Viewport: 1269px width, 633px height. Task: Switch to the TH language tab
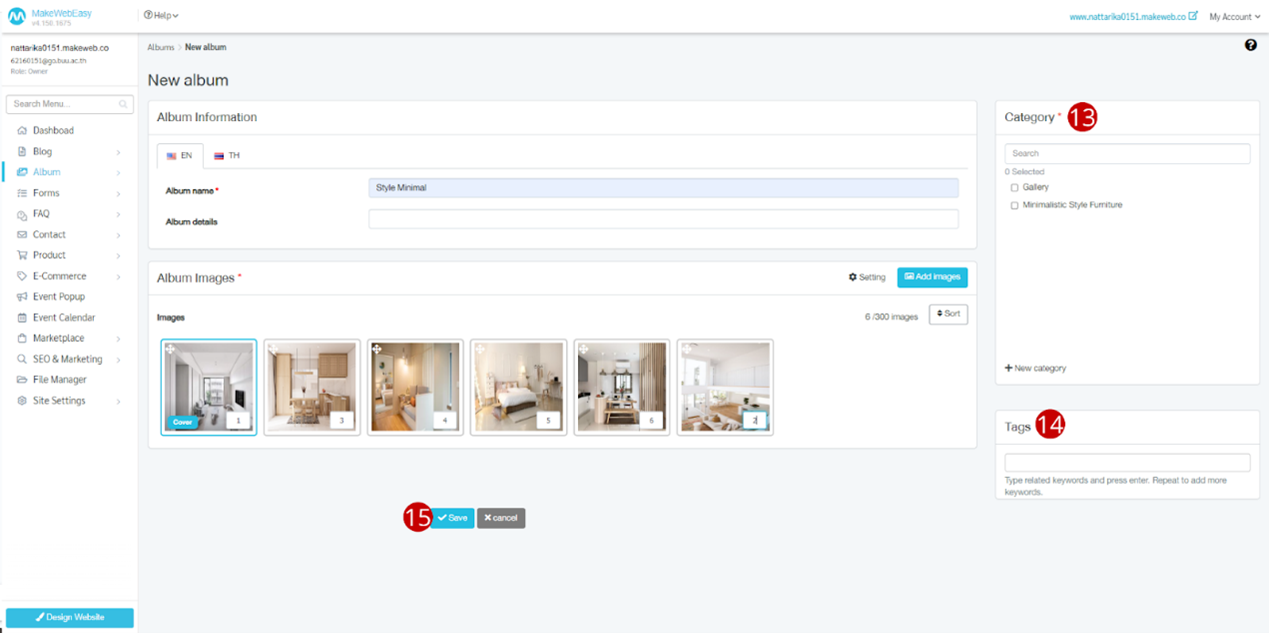pyautogui.click(x=228, y=156)
